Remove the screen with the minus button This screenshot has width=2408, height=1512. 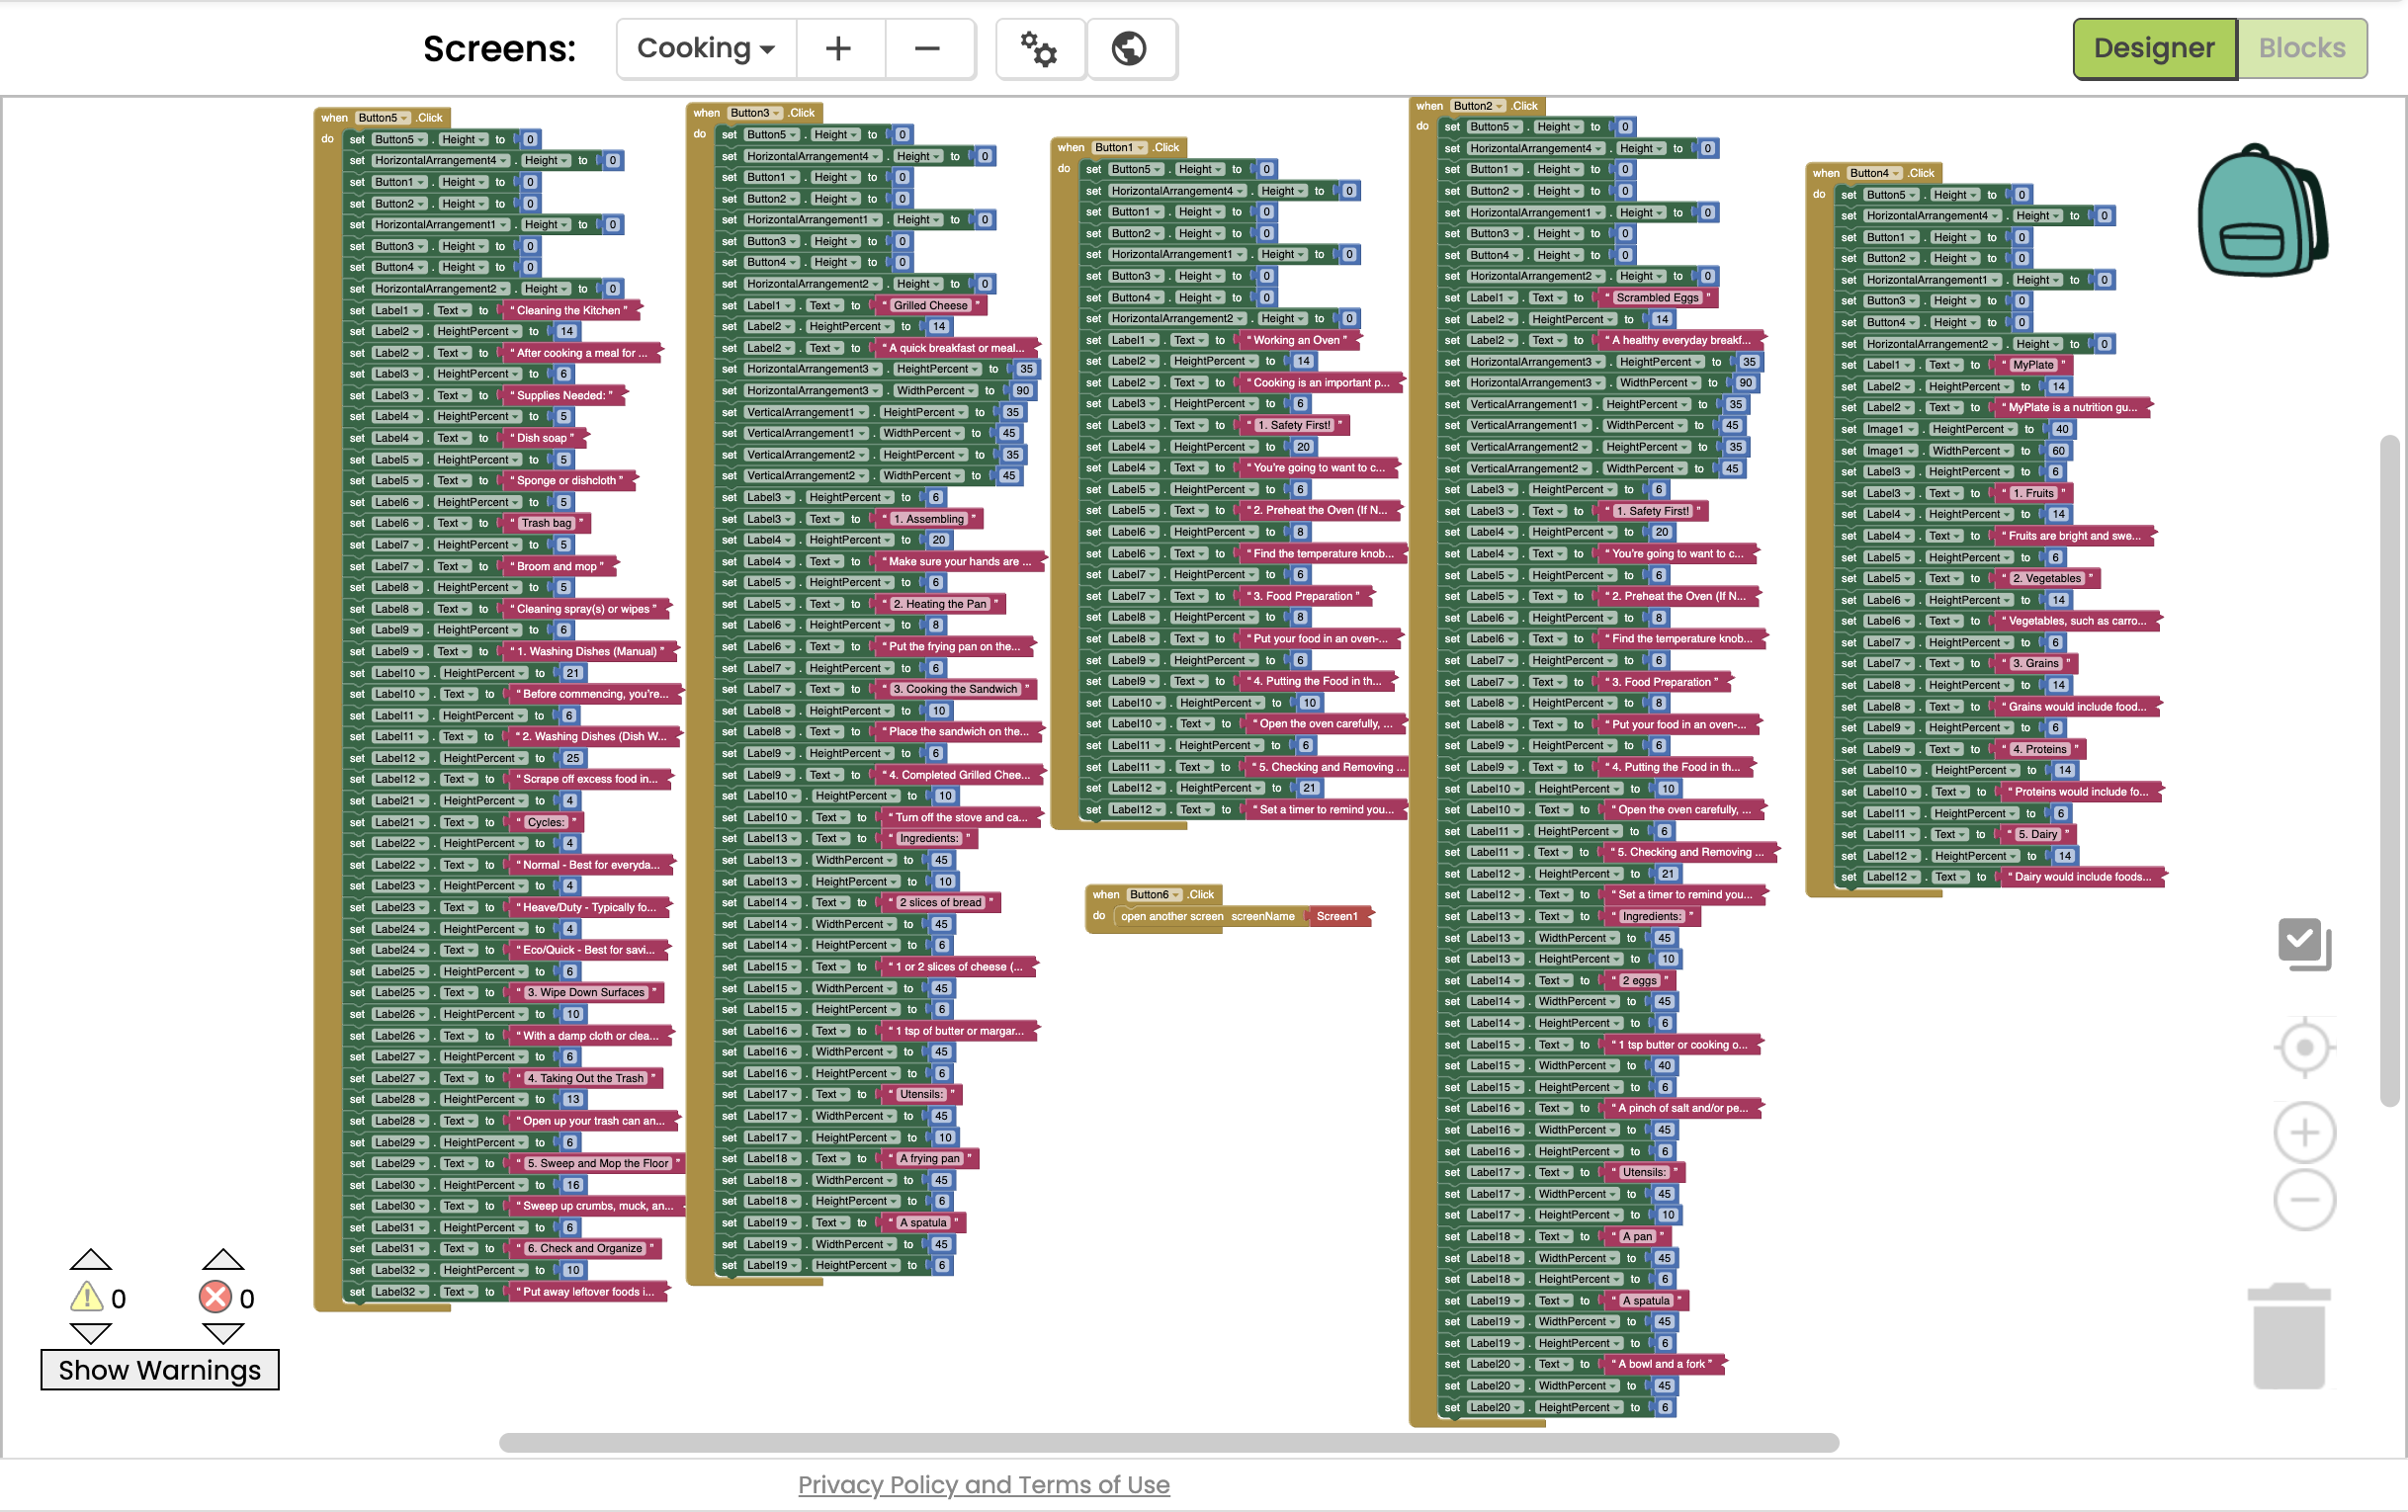927,48
